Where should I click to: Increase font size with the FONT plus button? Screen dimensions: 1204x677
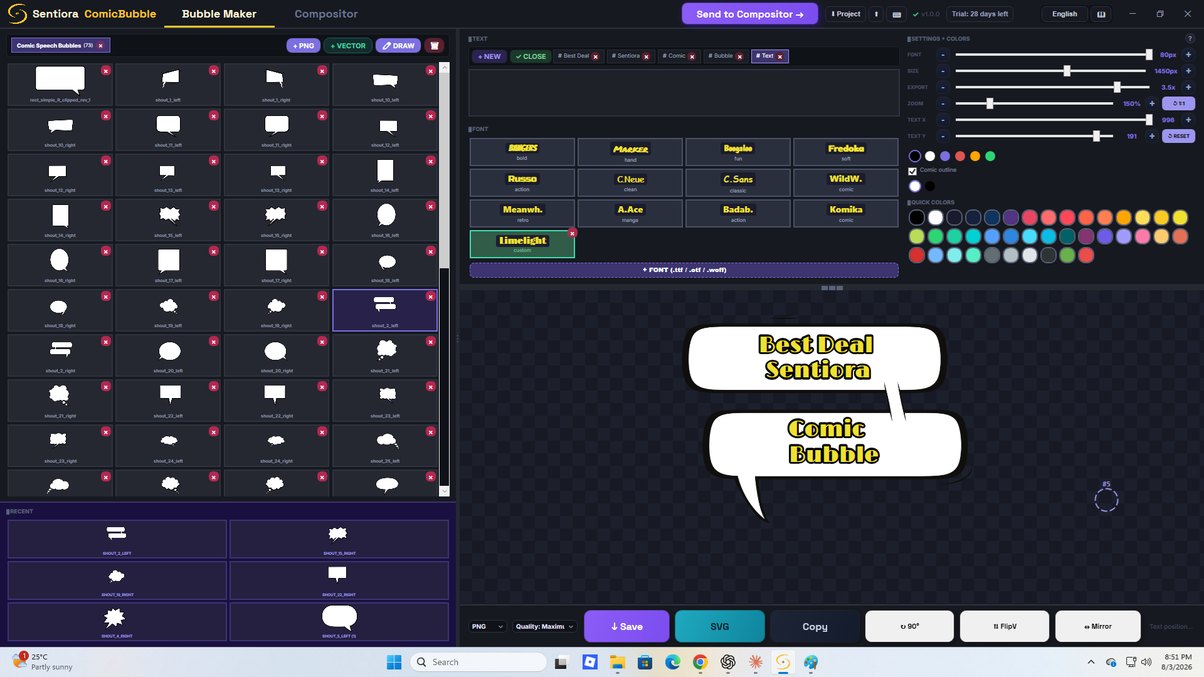pyautogui.click(x=1186, y=55)
